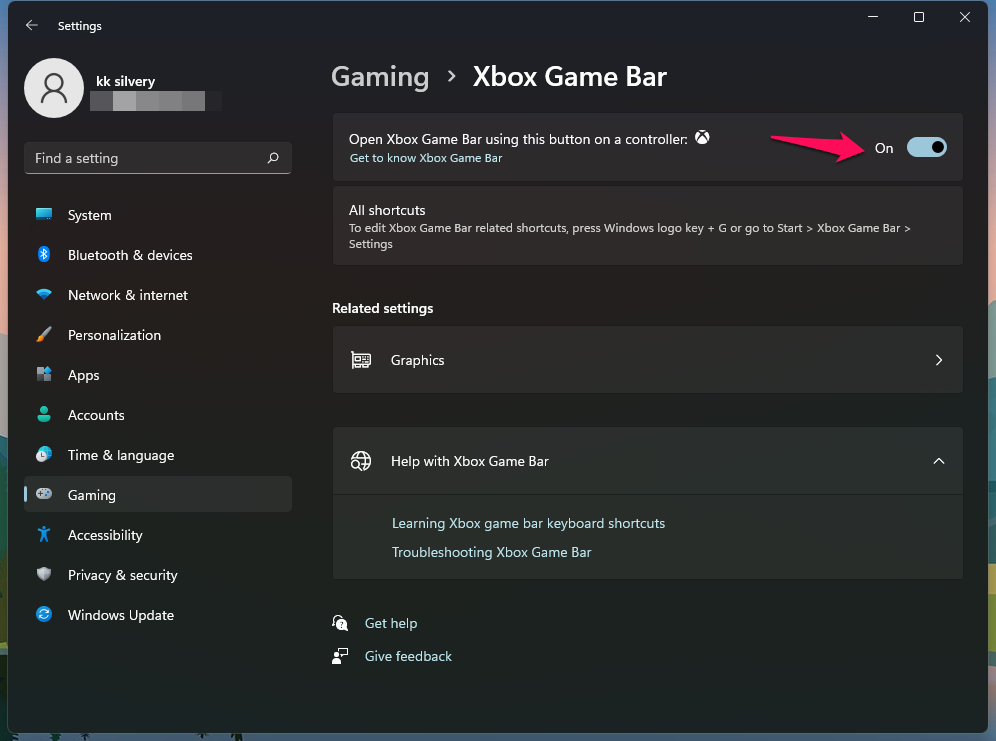Image resolution: width=996 pixels, height=741 pixels.
Task: Open Learning Xbox game bar keyboard shortcuts link
Action: point(528,523)
